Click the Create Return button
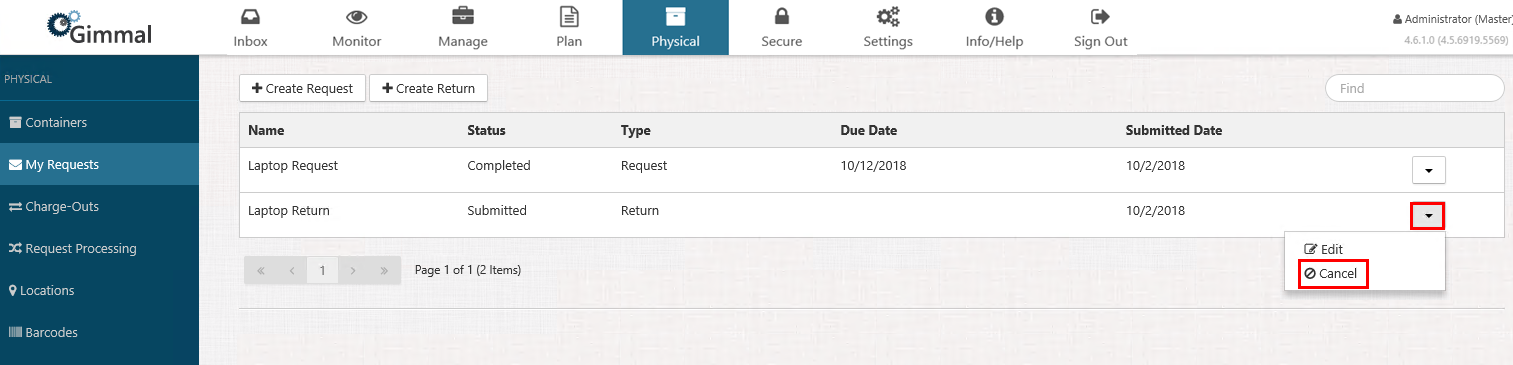Screen dimensions: 1513x365 (x=428, y=88)
